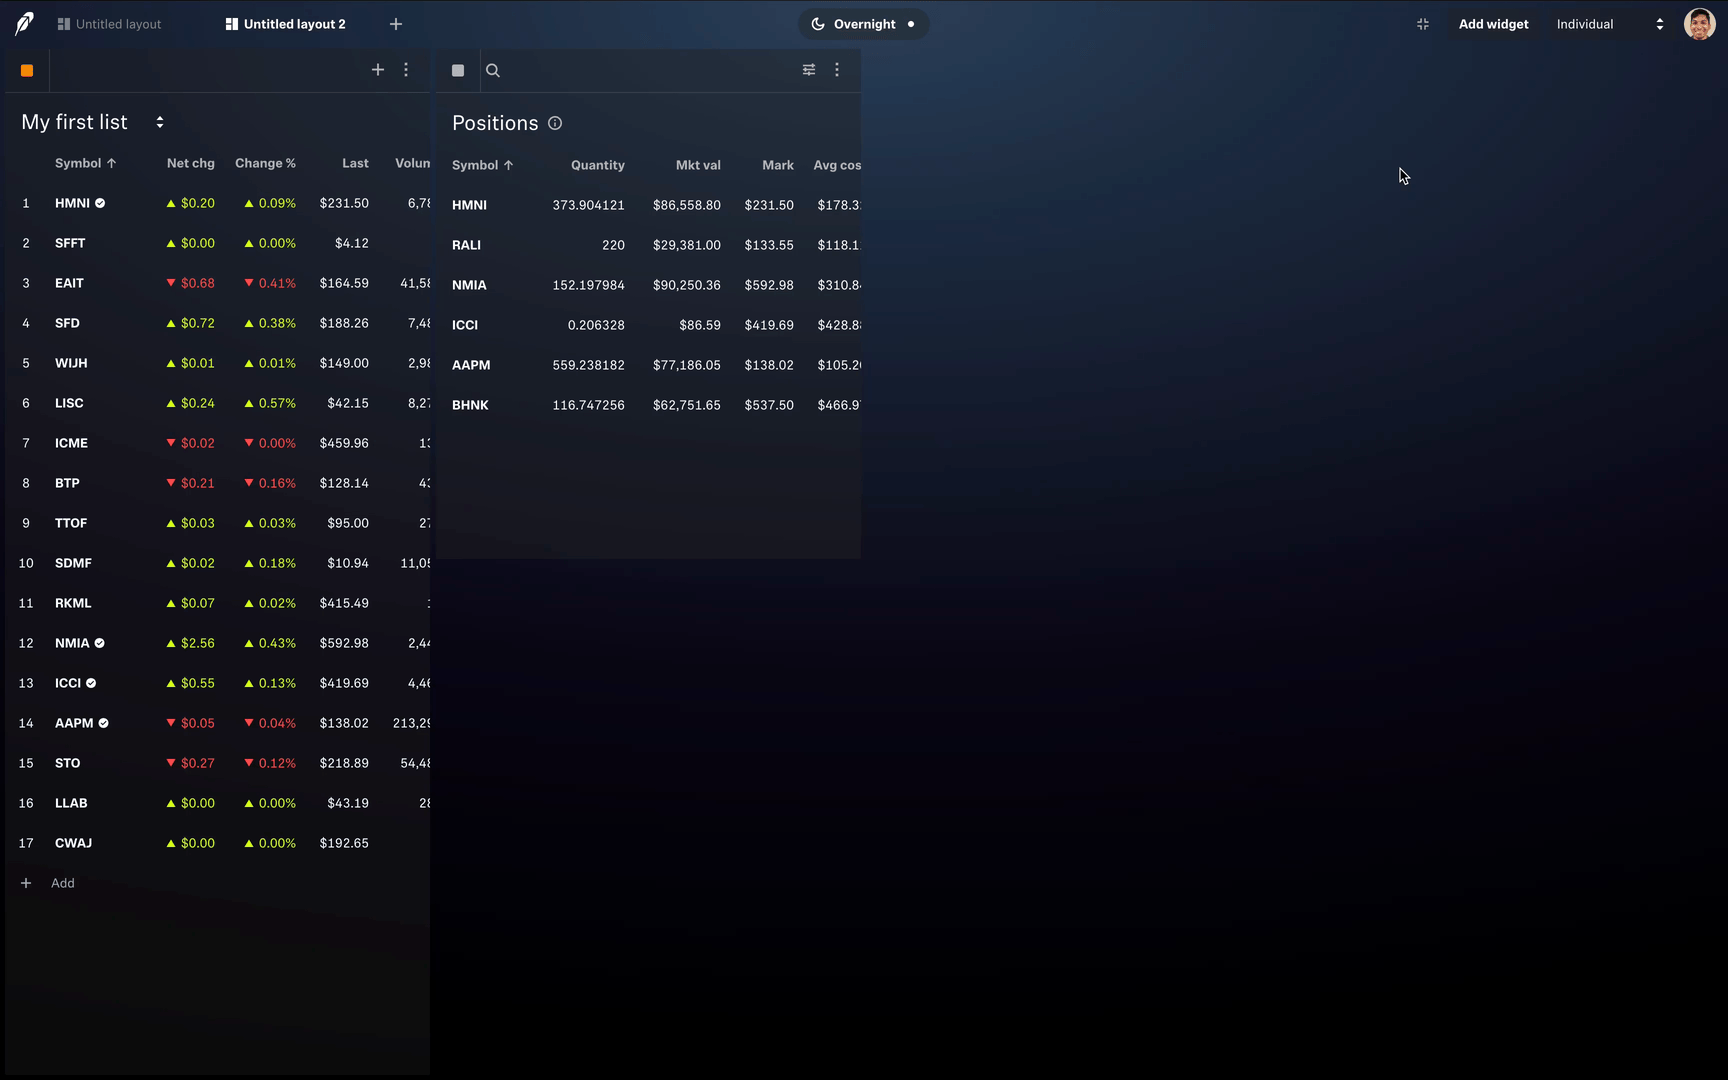Click the app logo in top left

coord(22,23)
